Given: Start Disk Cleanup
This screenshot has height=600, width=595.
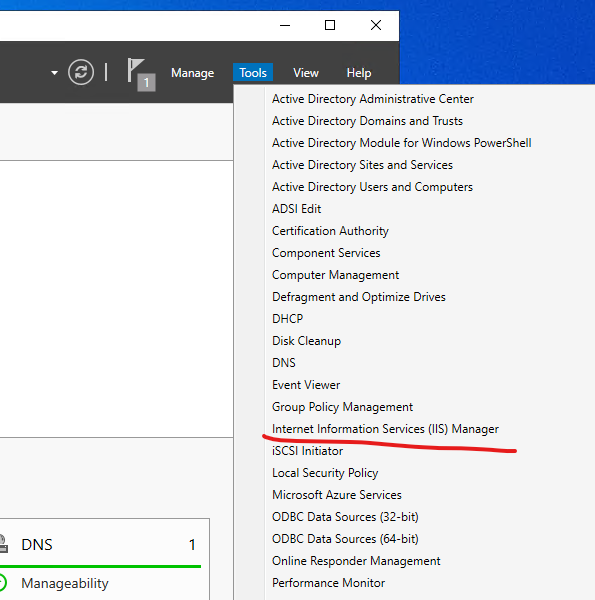Looking at the screenshot, I should tap(306, 341).
